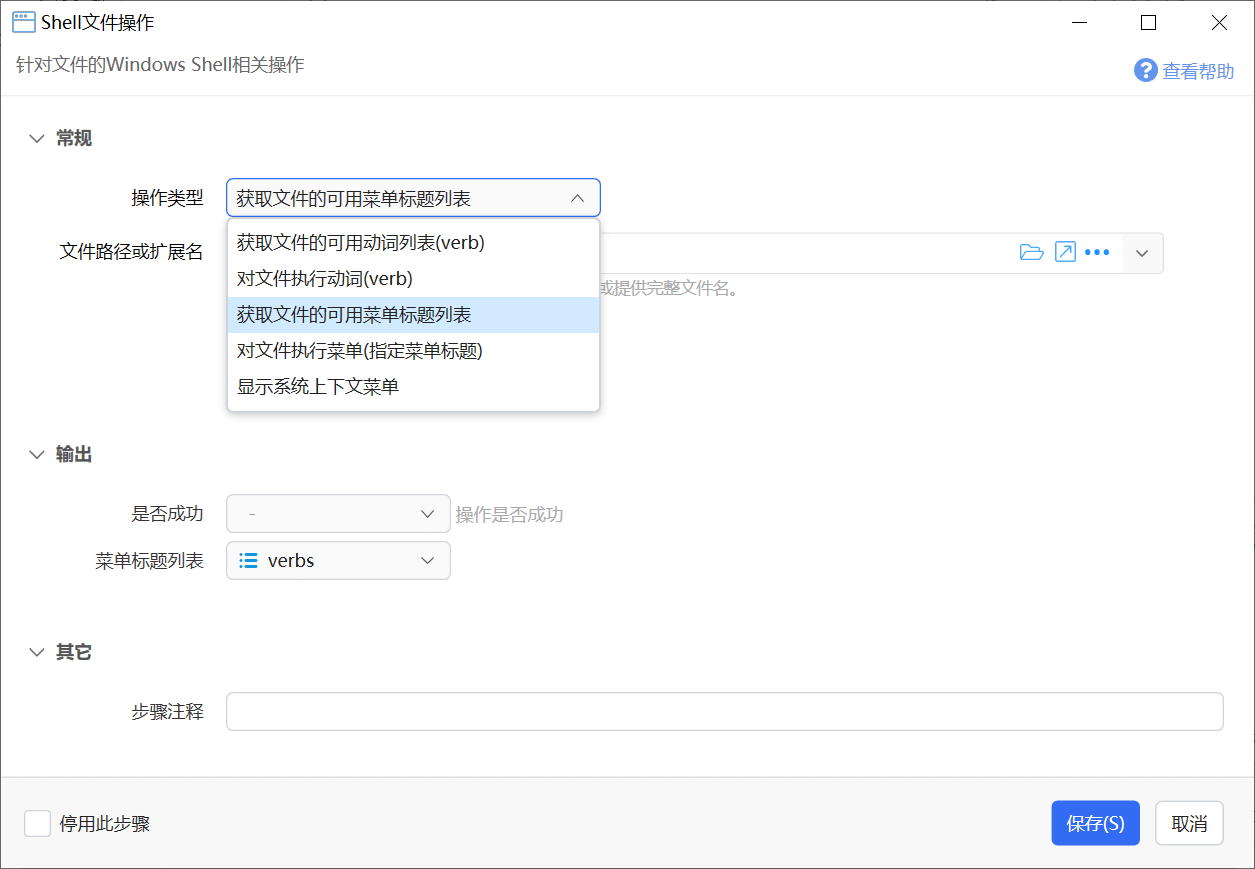
Task: Click the Shell文件操作 window title icon
Action: pos(24,22)
